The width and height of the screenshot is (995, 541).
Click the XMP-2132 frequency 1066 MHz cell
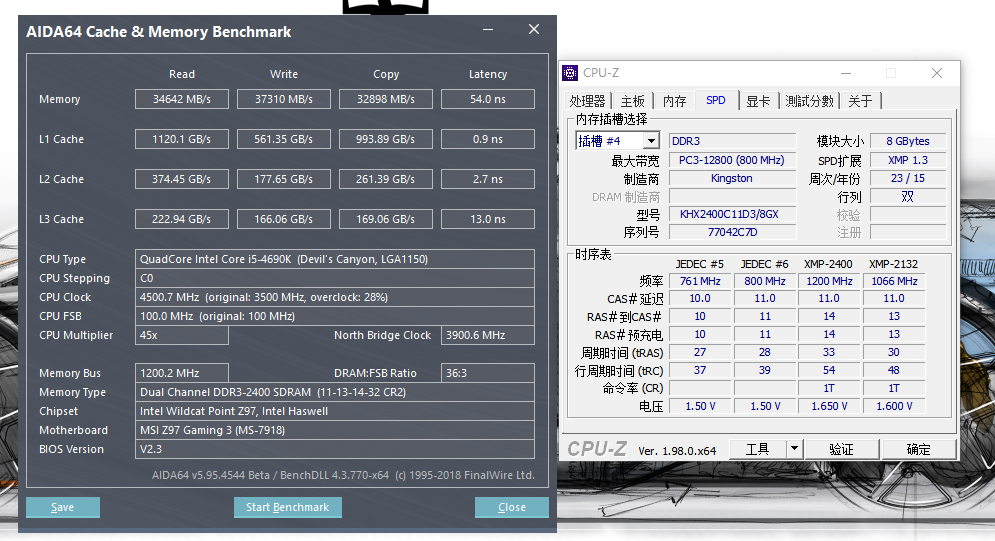click(x=894, y=281)
